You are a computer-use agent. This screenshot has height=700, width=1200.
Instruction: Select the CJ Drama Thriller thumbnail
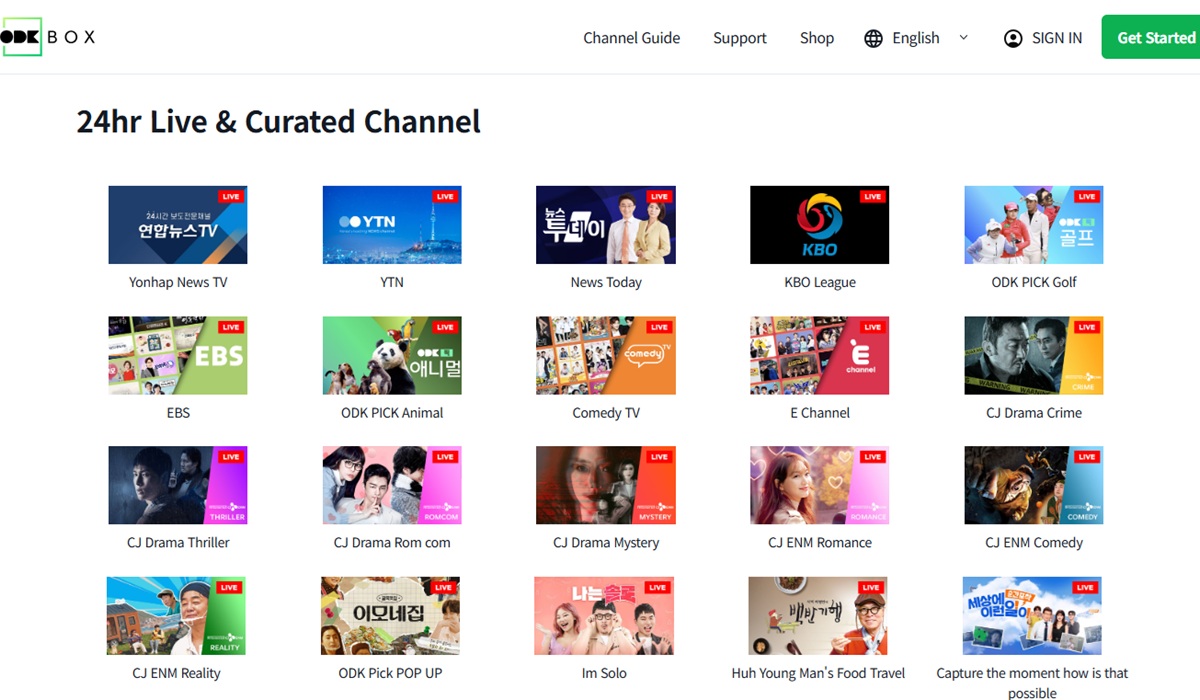coord(177,485)
